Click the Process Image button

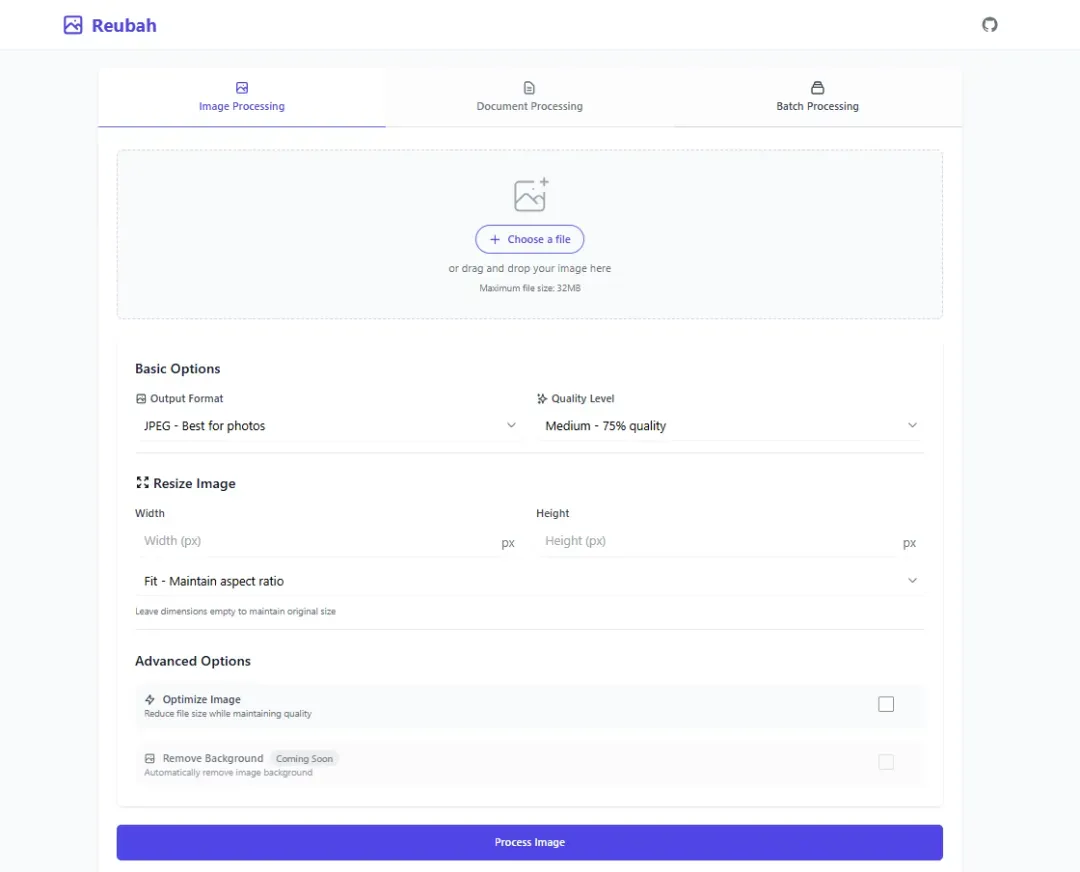coord(529,842)
